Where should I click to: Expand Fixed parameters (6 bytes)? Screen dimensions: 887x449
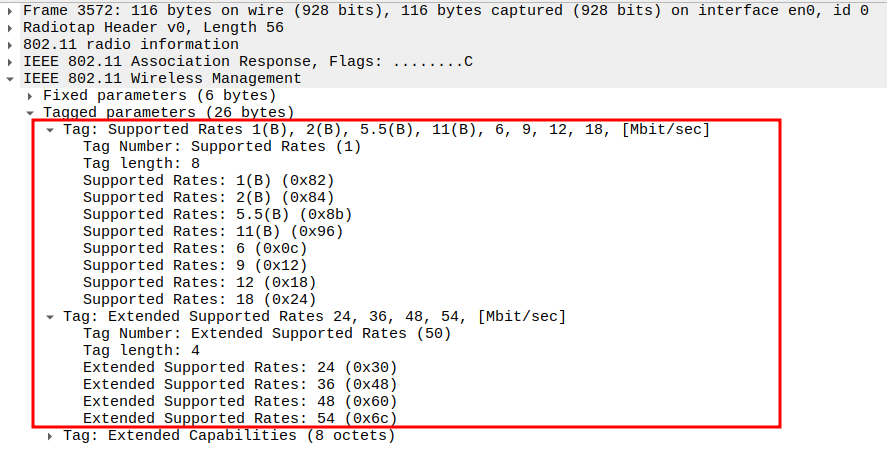click(x=31, y=95)
